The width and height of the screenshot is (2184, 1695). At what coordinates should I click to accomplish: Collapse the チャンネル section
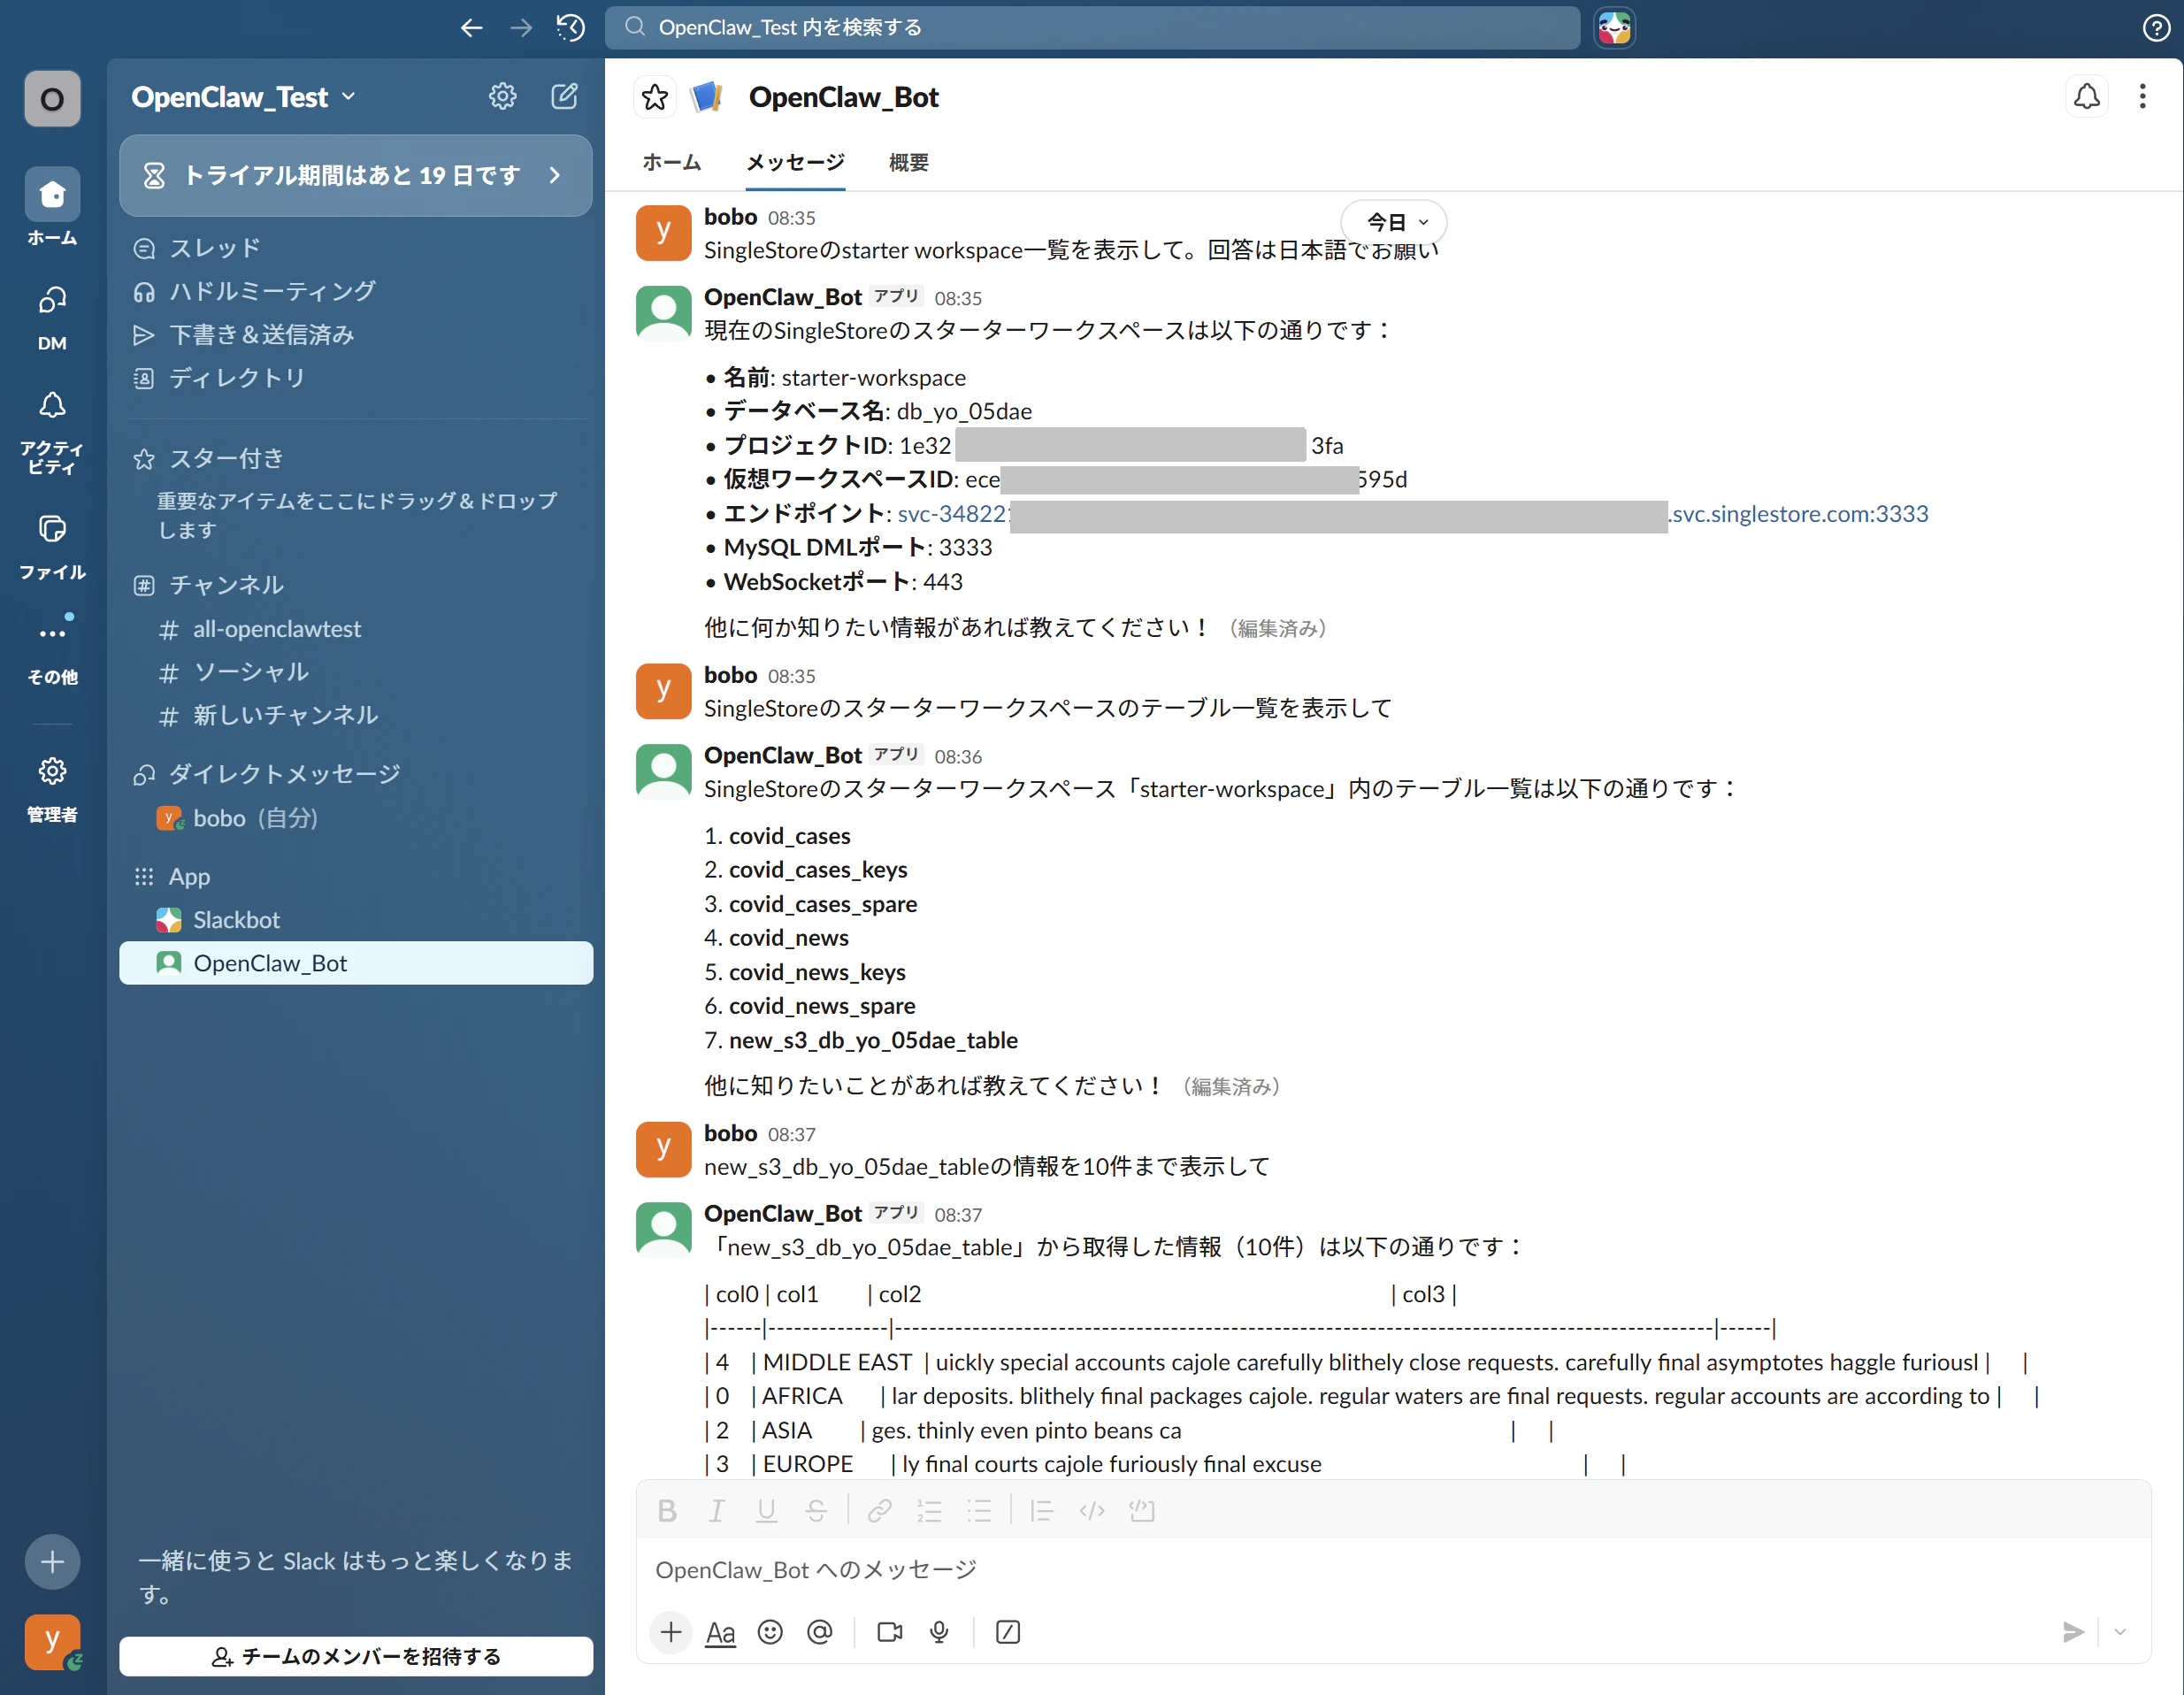[226, 585]
